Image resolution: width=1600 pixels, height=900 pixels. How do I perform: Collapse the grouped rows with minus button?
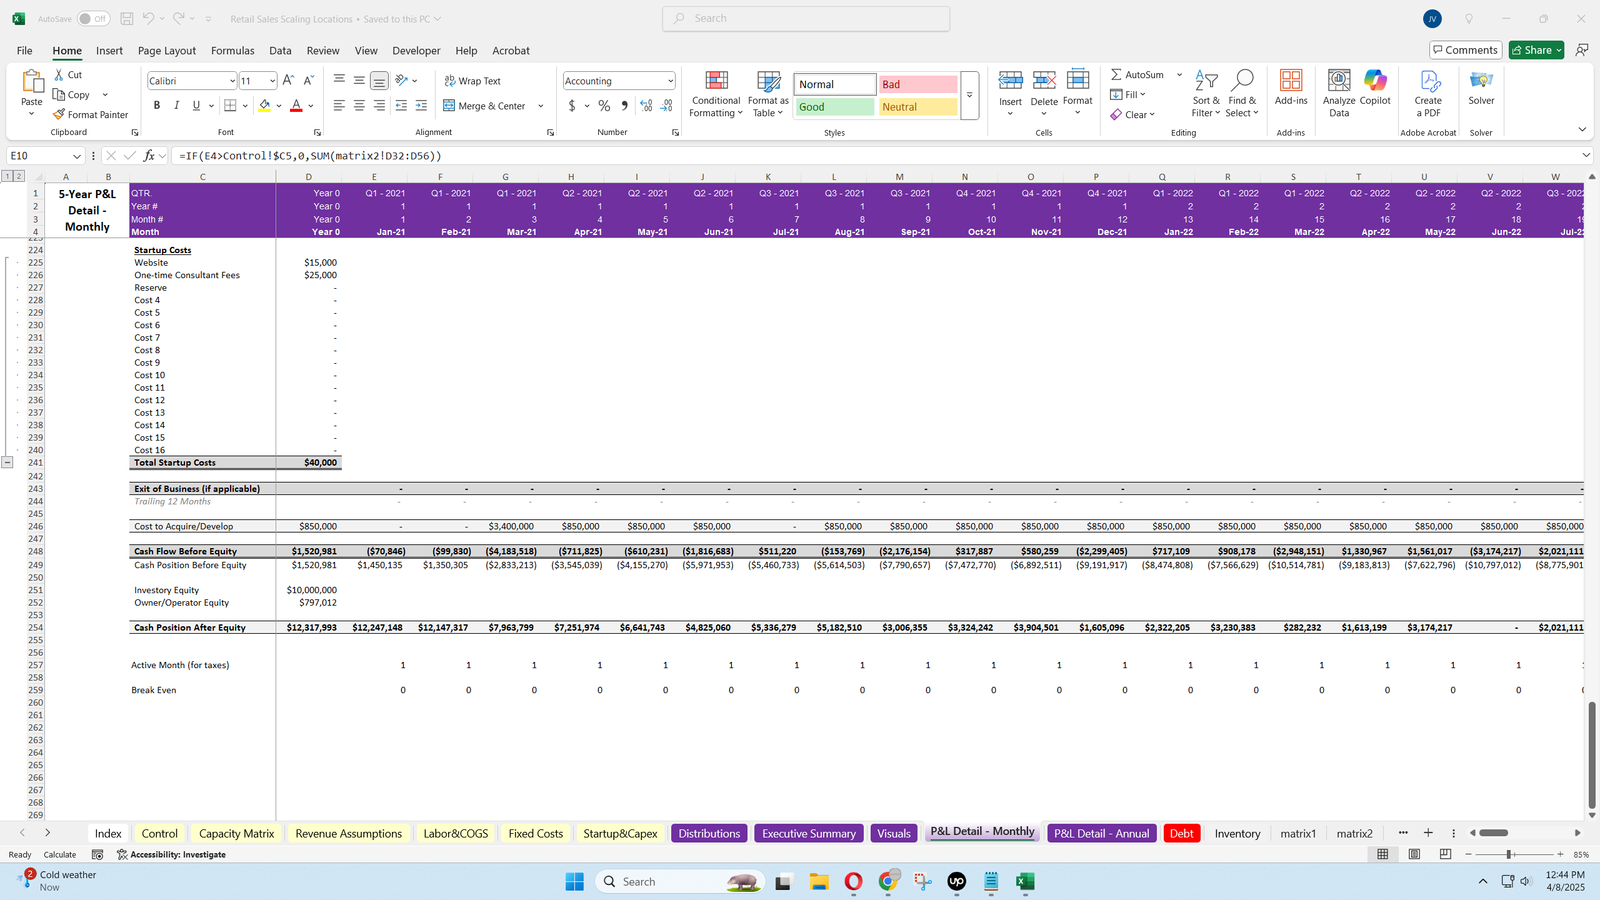[x=7, y=462]
